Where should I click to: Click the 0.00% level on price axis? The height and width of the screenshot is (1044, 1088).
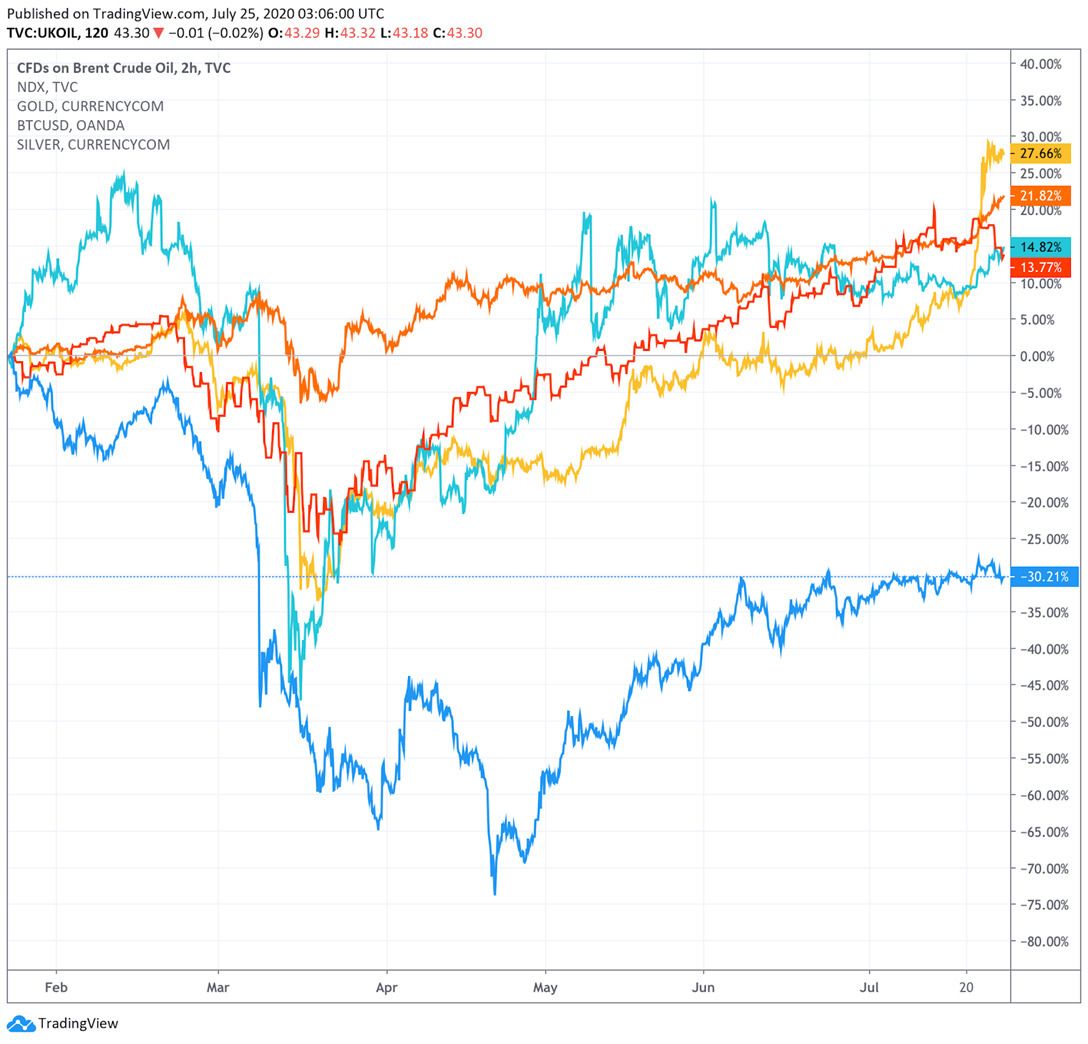(1041, 356)
